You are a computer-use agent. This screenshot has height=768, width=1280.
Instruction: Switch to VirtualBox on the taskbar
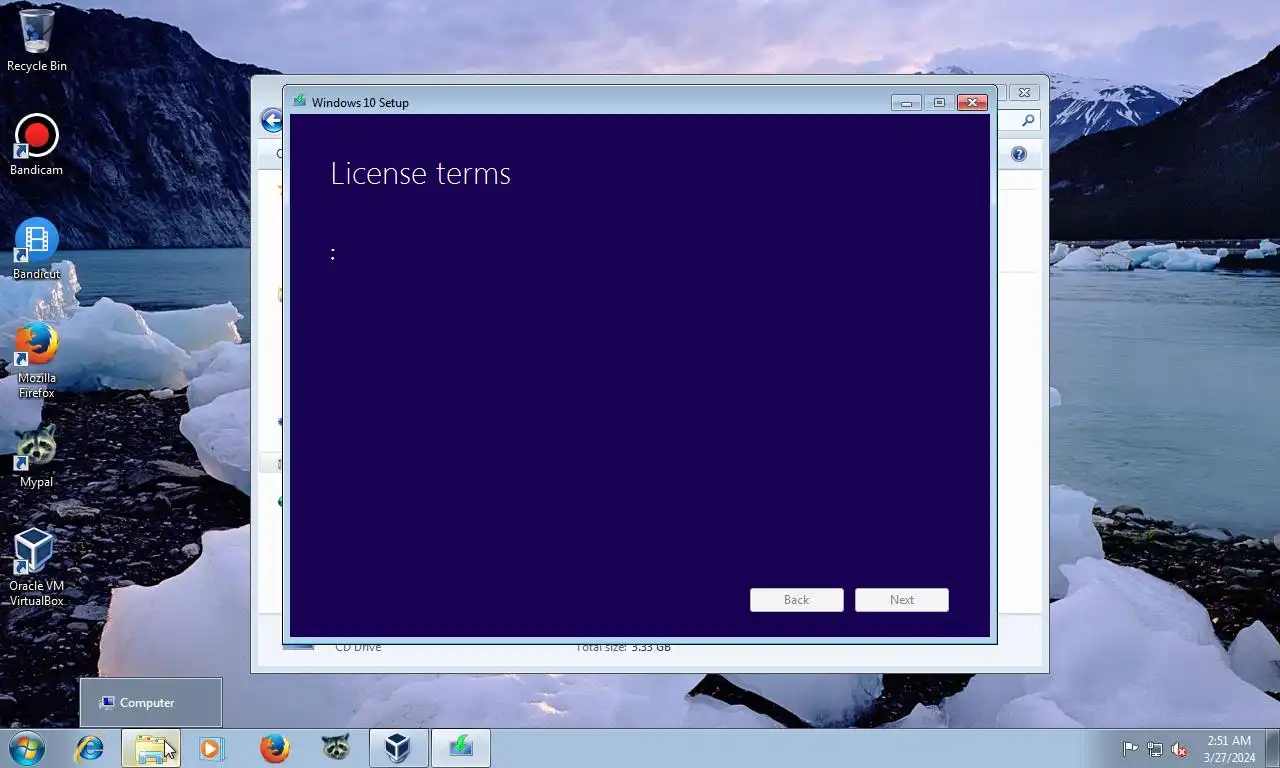coord(398,748)
